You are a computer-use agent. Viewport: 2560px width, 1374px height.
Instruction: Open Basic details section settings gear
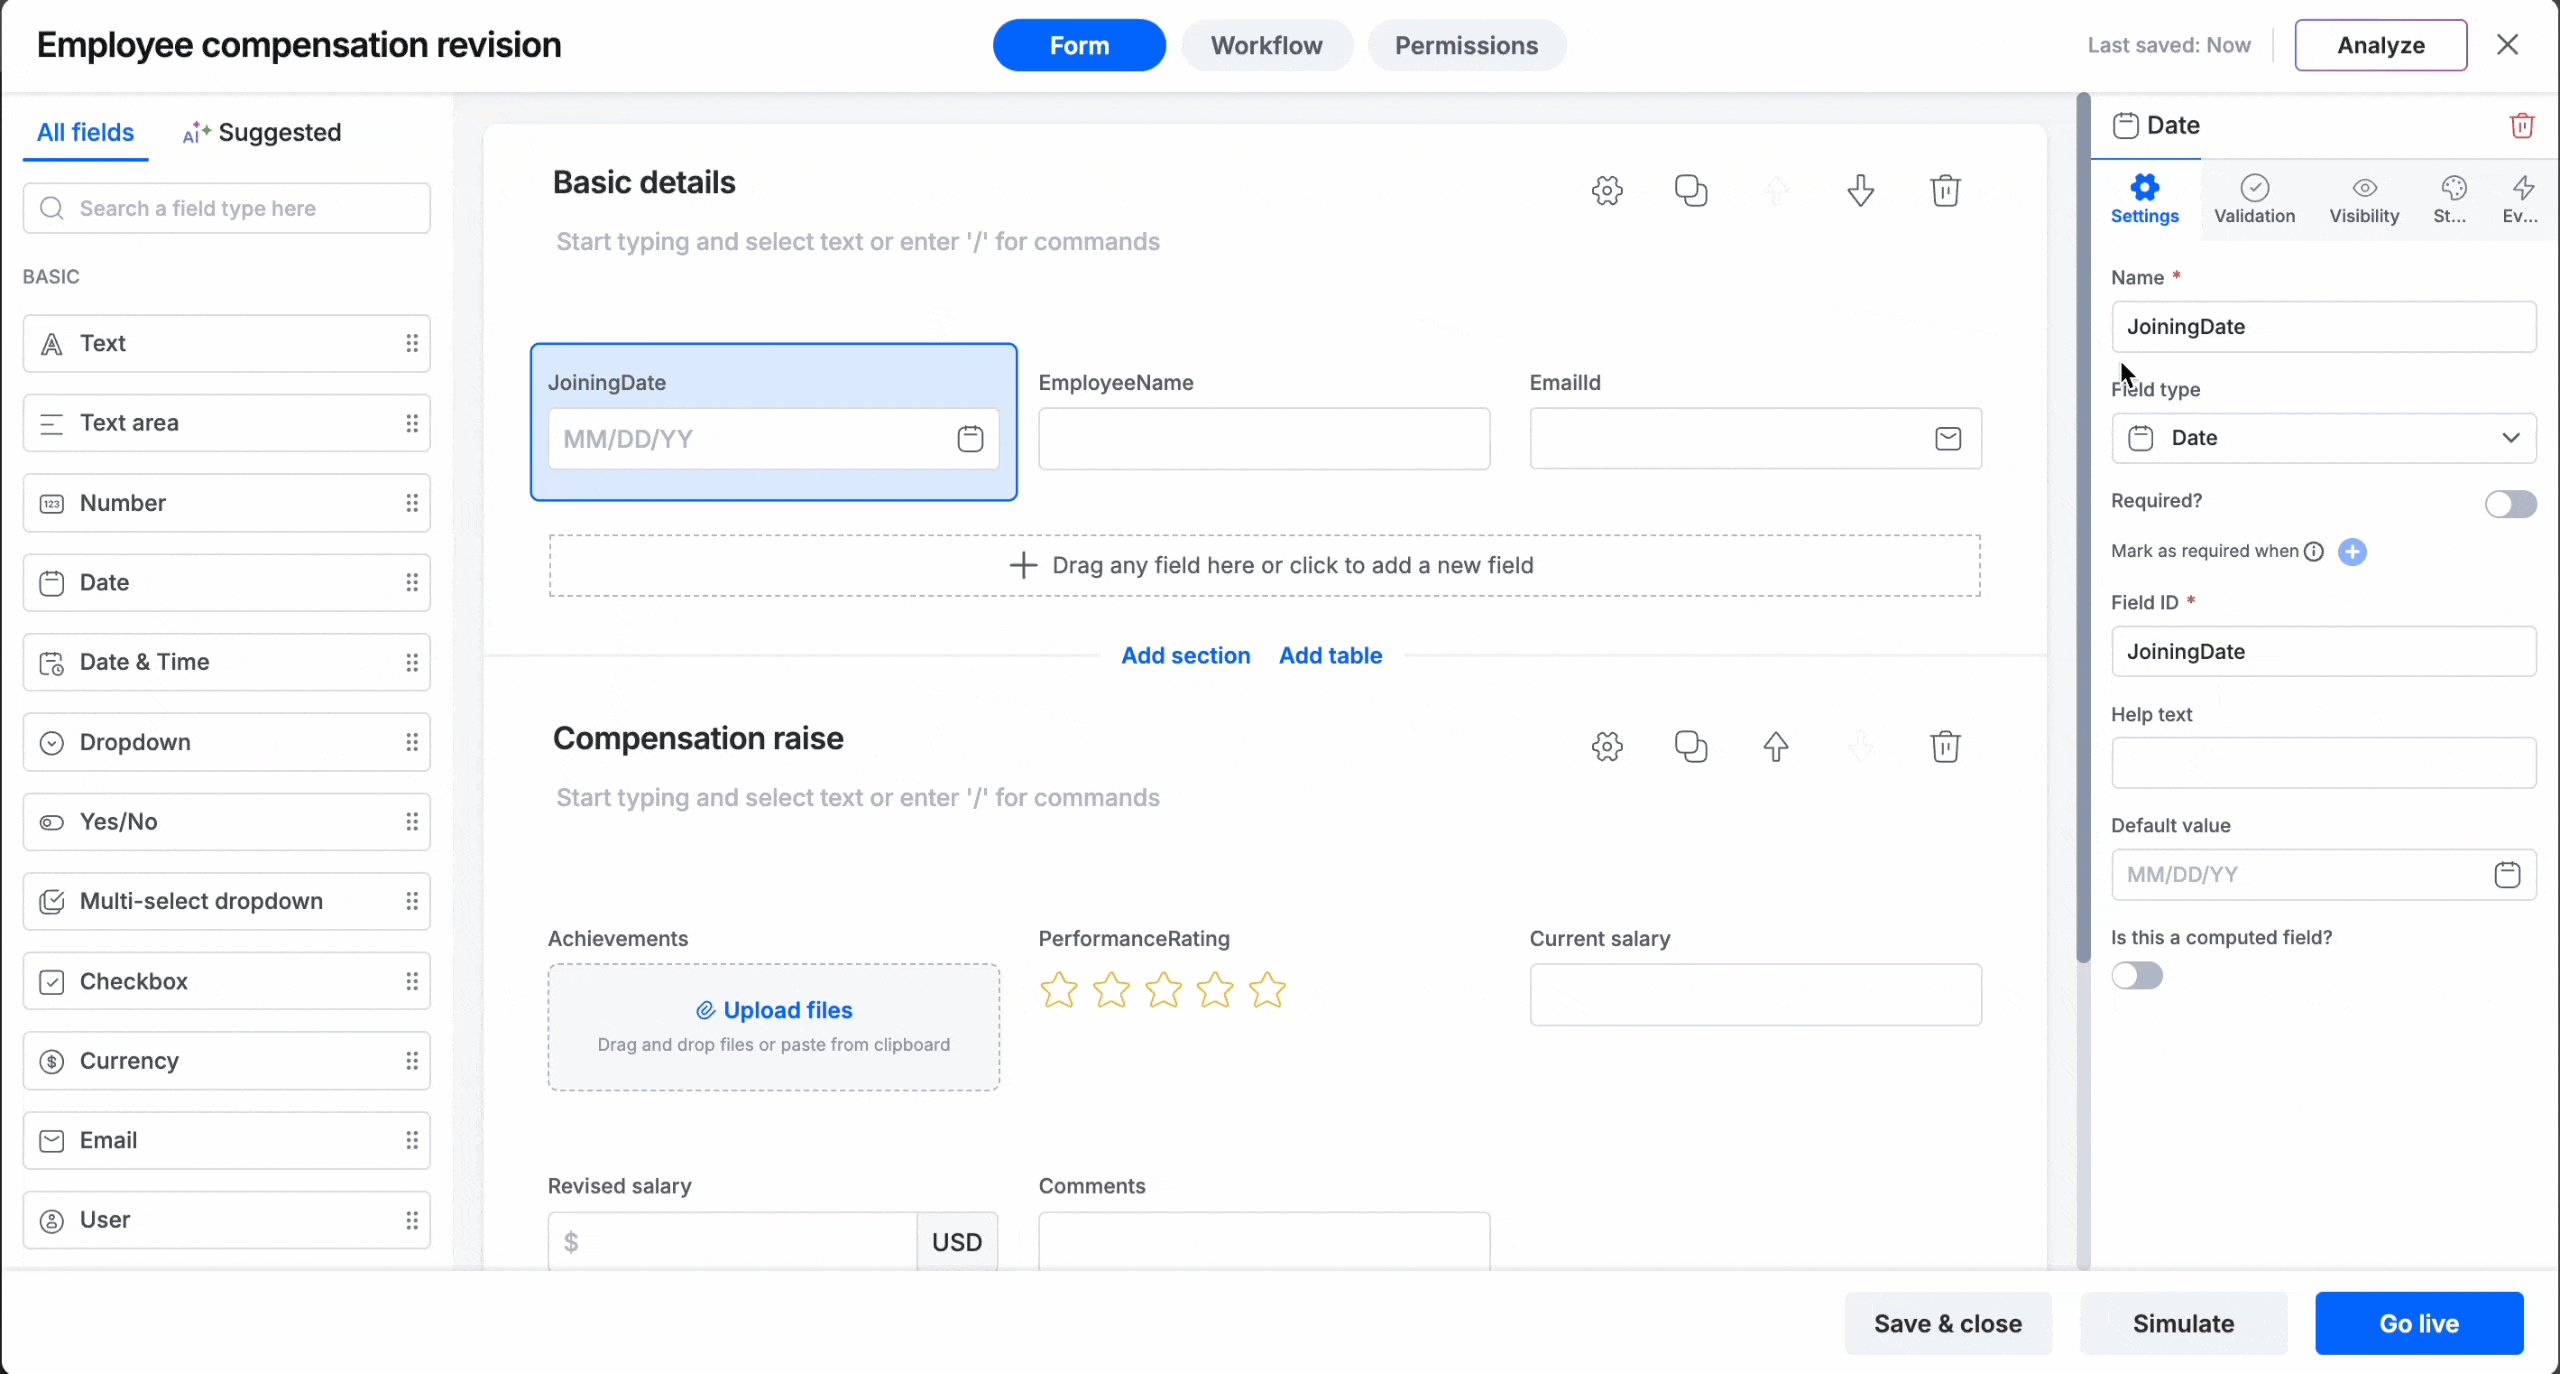1607,190
